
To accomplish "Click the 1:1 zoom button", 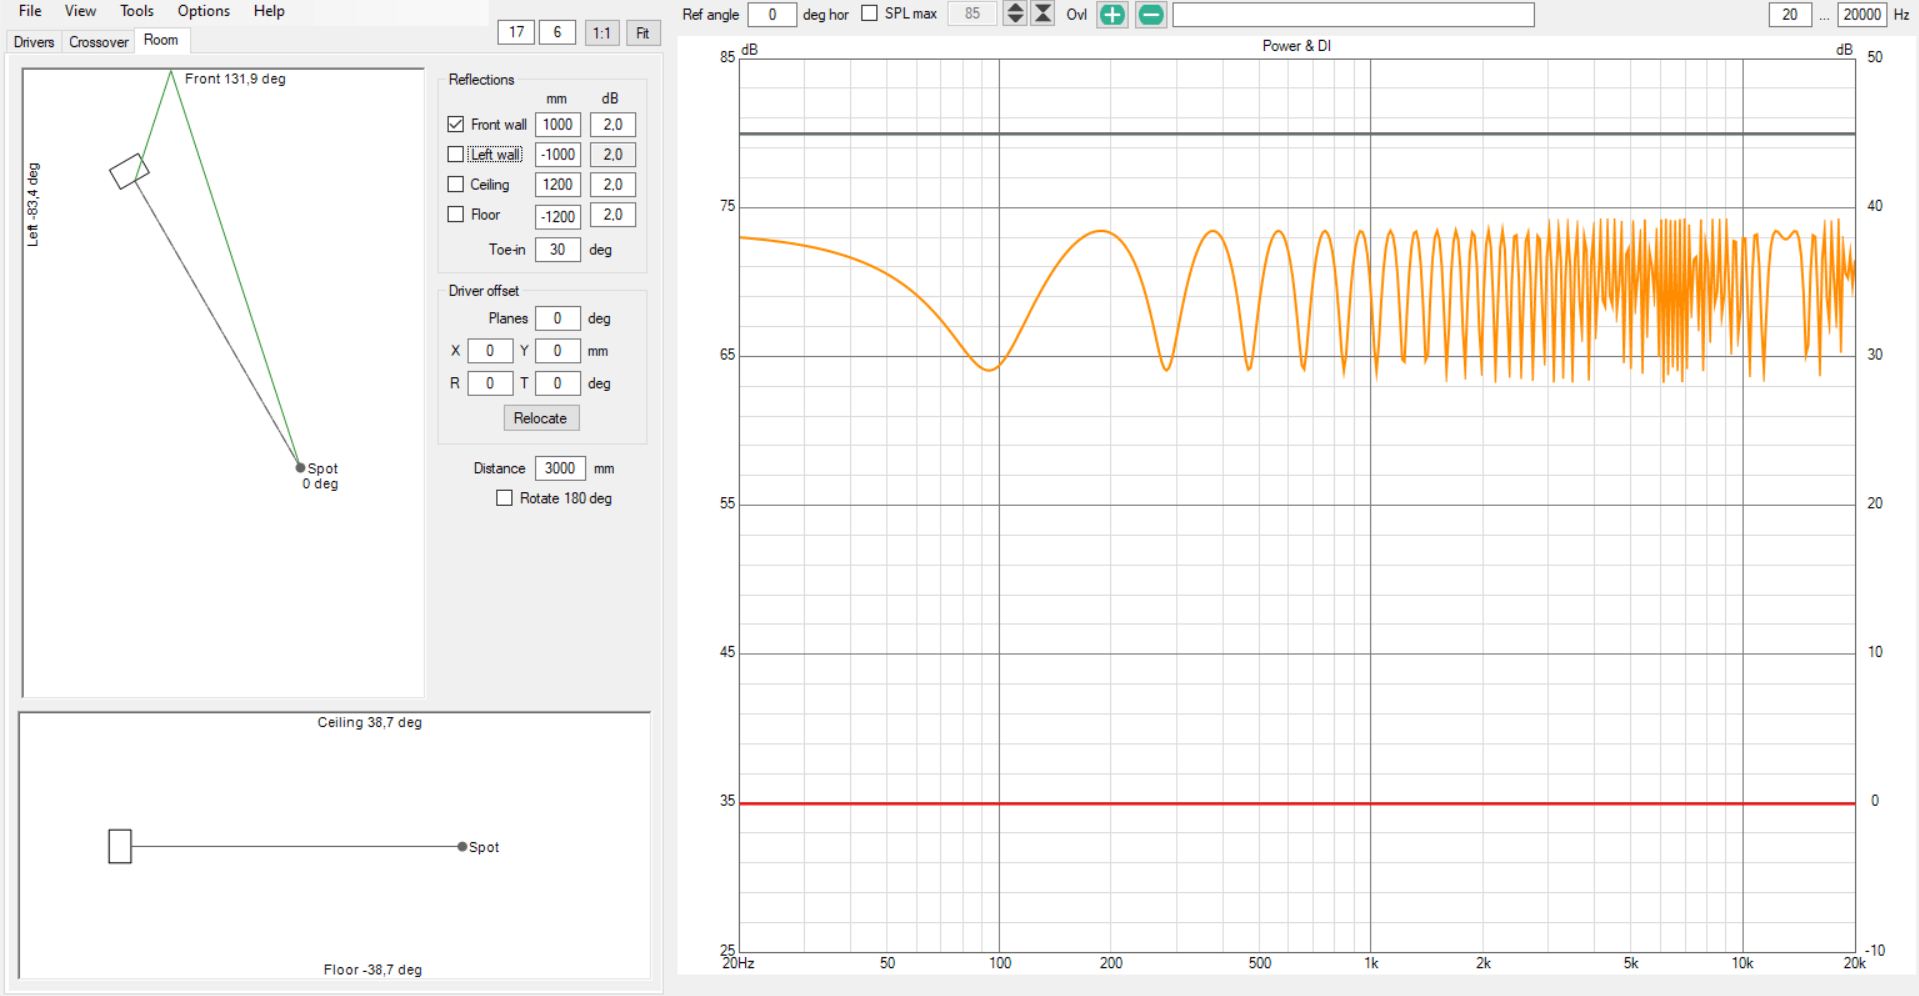I will (601, 33).
